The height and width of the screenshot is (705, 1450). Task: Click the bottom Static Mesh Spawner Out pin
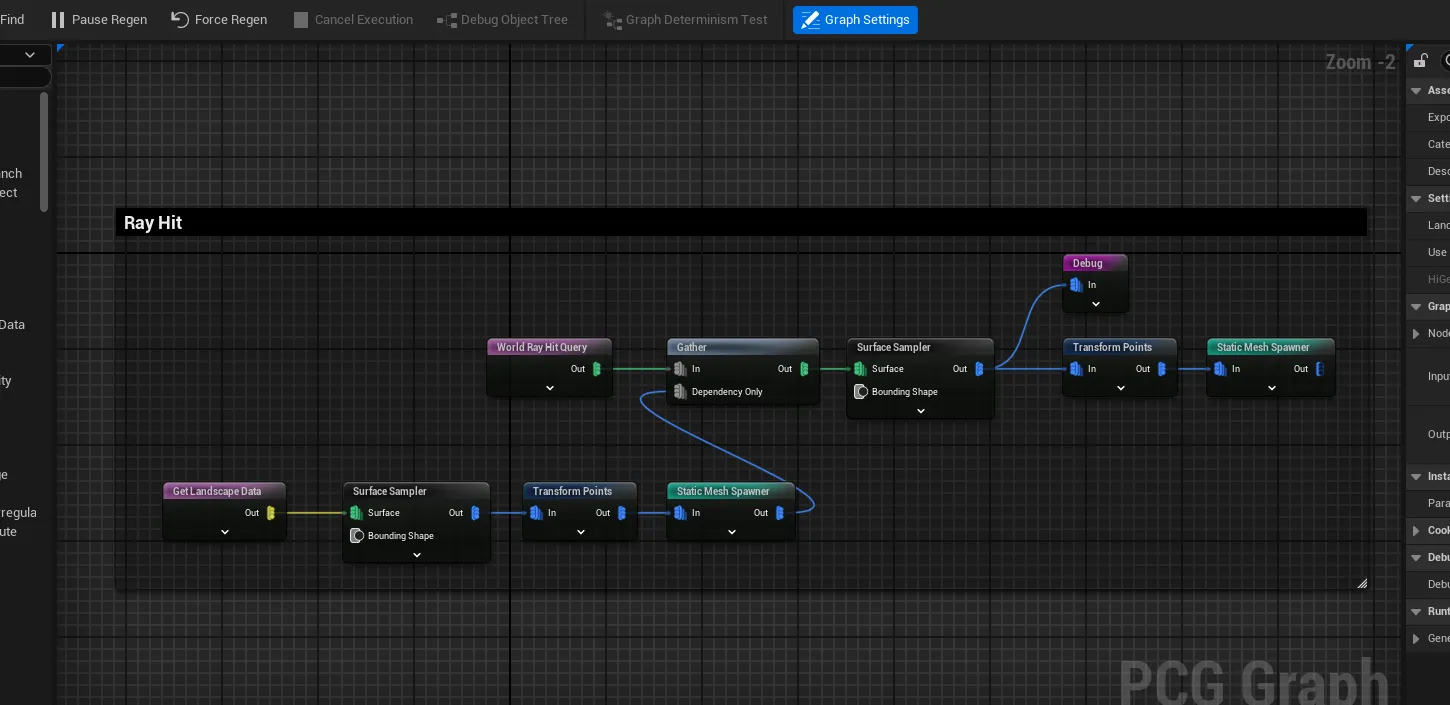pyautogui.click(x=780, y=513)
